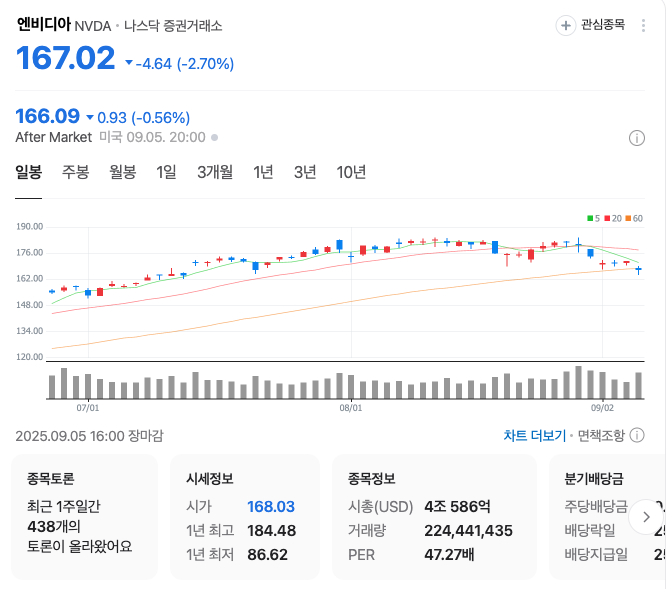The image size is (667, 589).
Task: Click the 08/01 date label on chart axis
Action: click(x=351, y=408)
